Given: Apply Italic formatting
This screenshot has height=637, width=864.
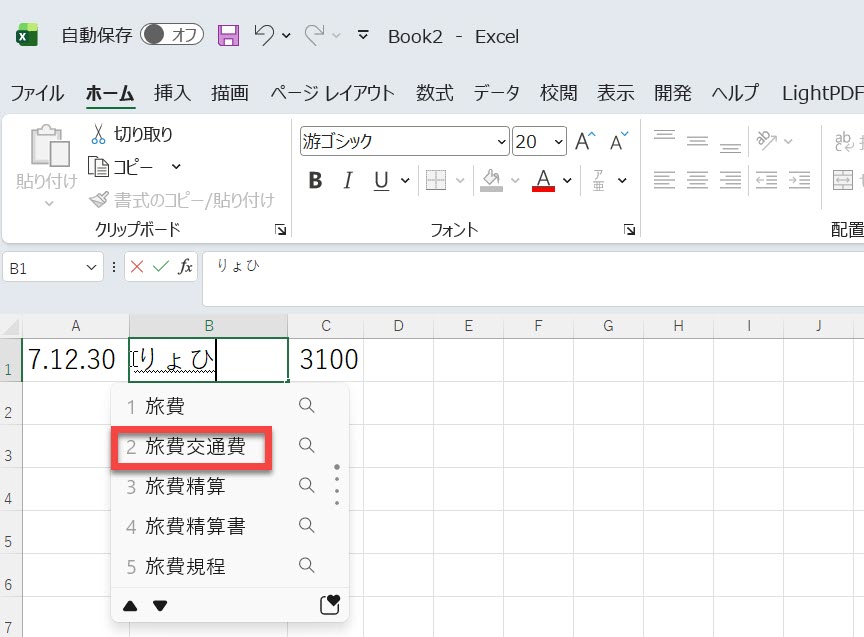Looking at the screenshot, I should pos(348,181).
